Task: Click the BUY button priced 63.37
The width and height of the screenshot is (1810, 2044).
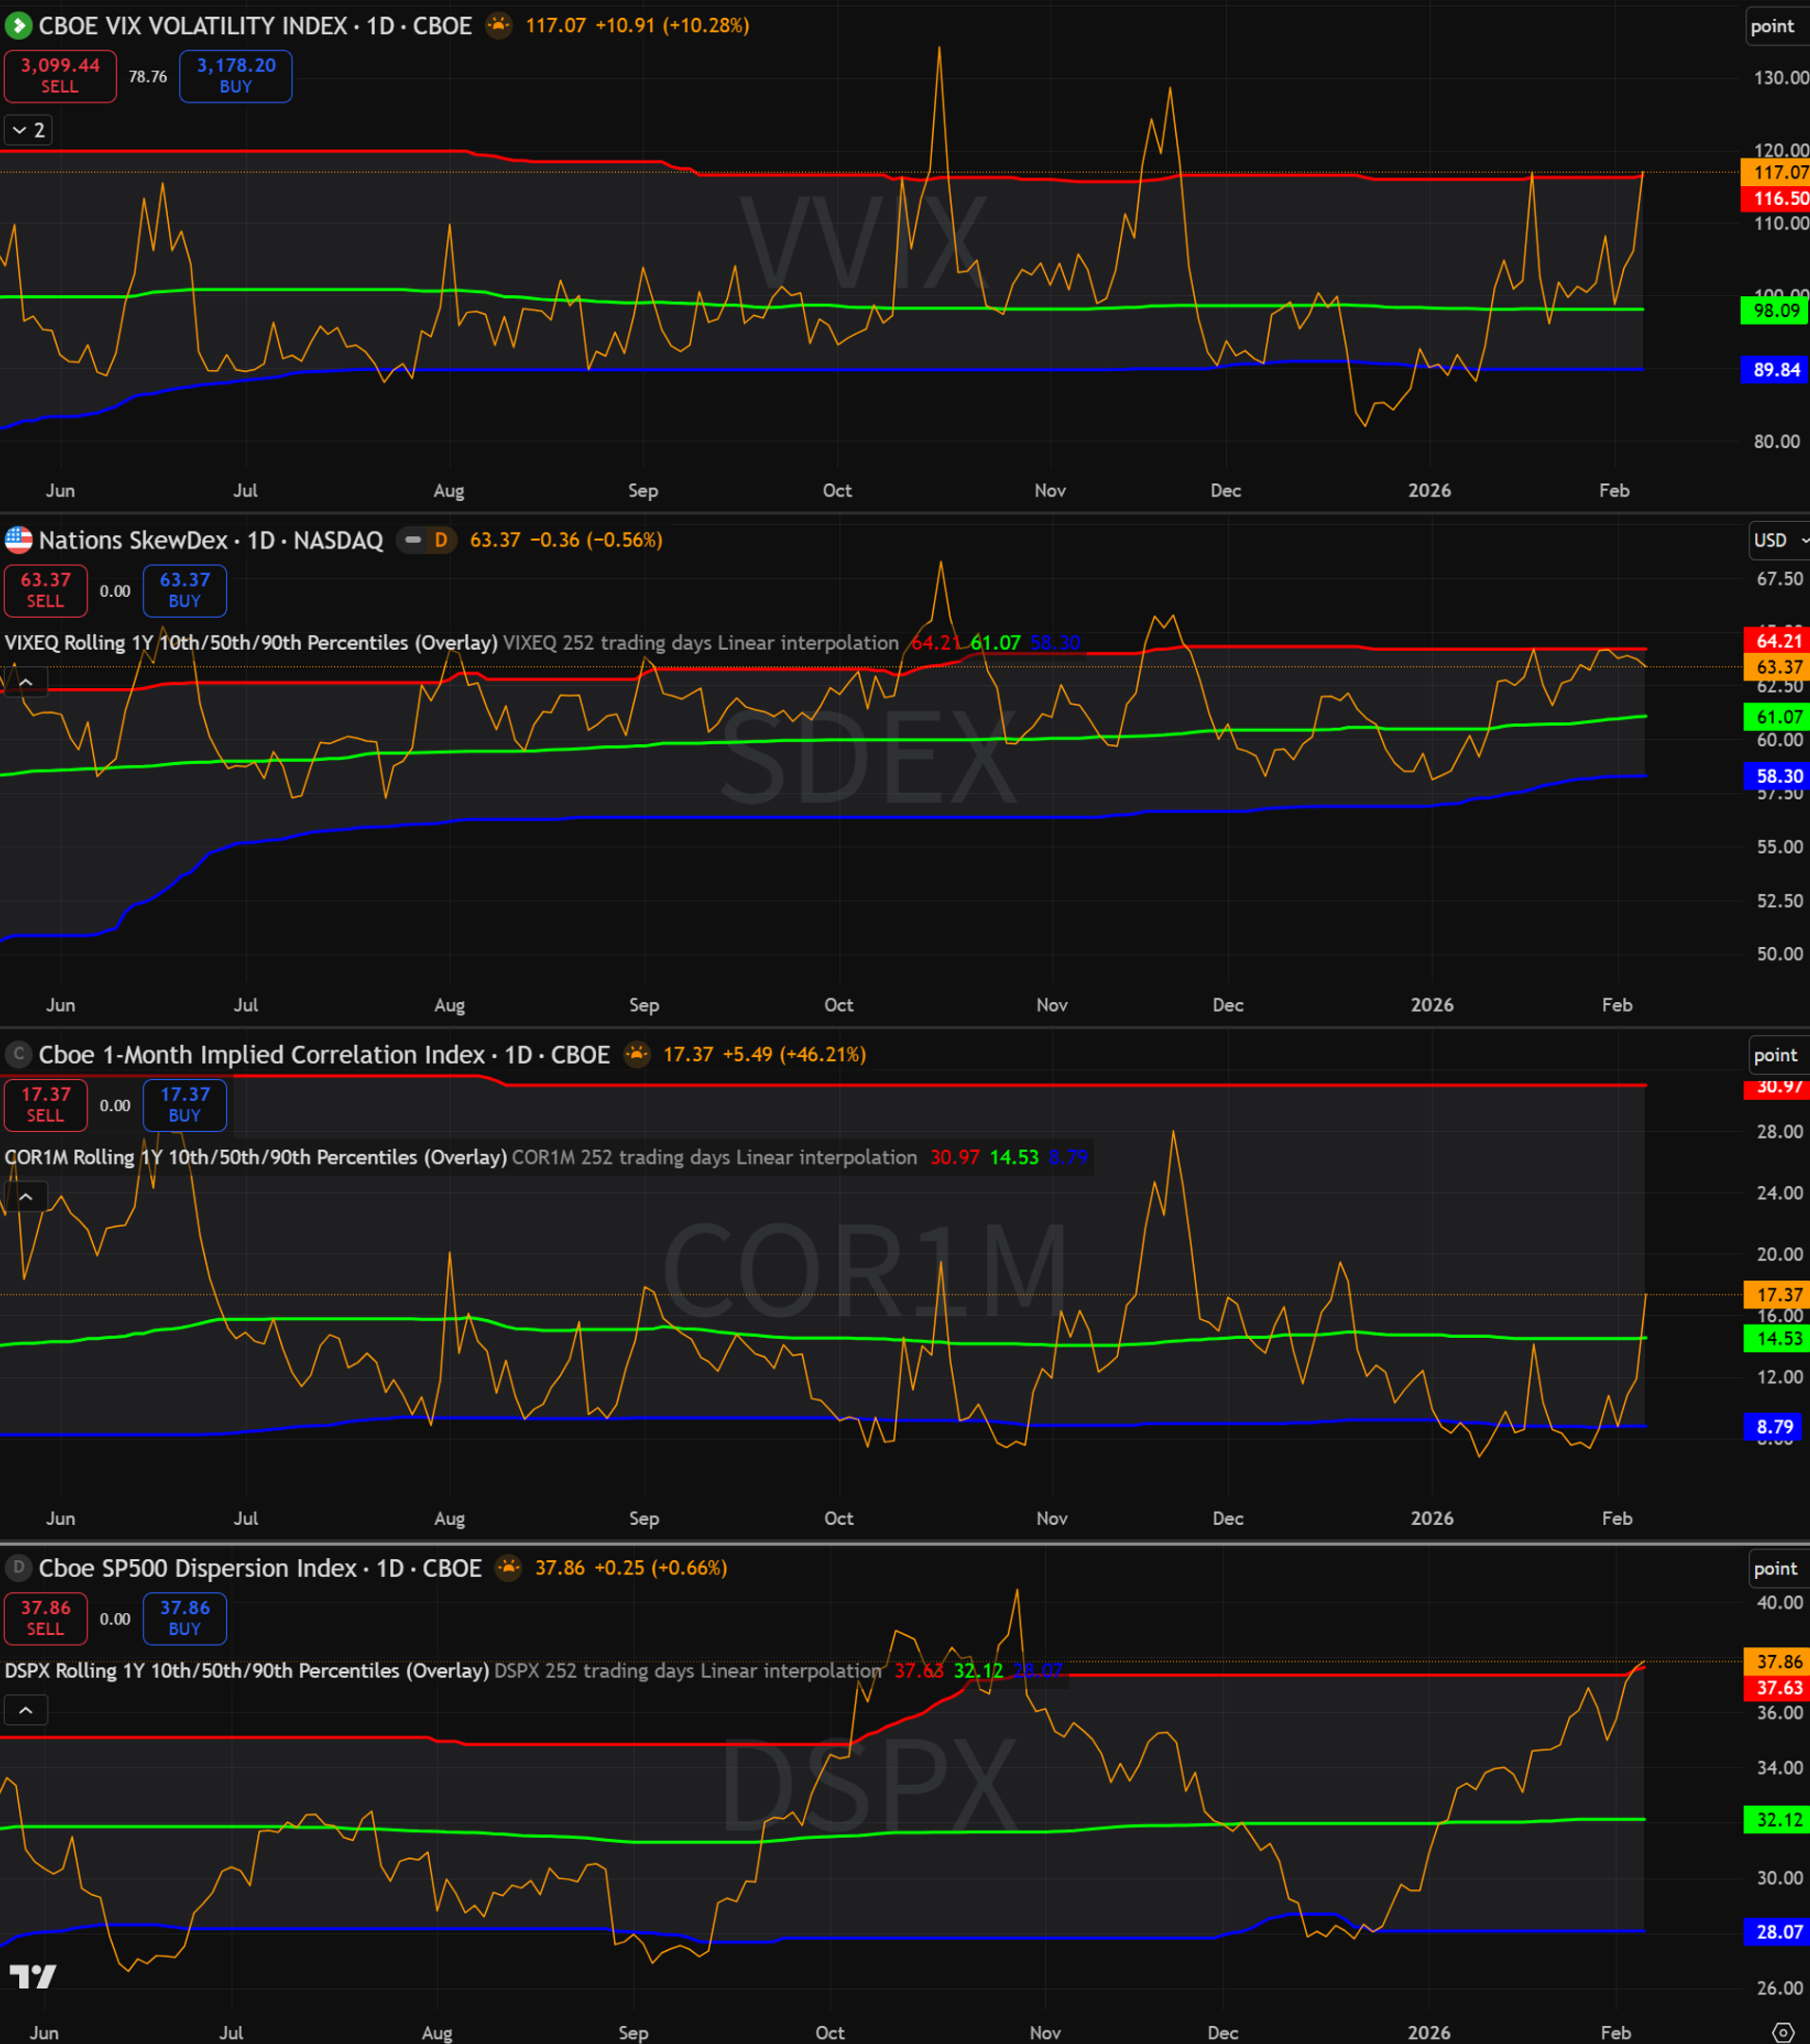Action: point(185,590)
